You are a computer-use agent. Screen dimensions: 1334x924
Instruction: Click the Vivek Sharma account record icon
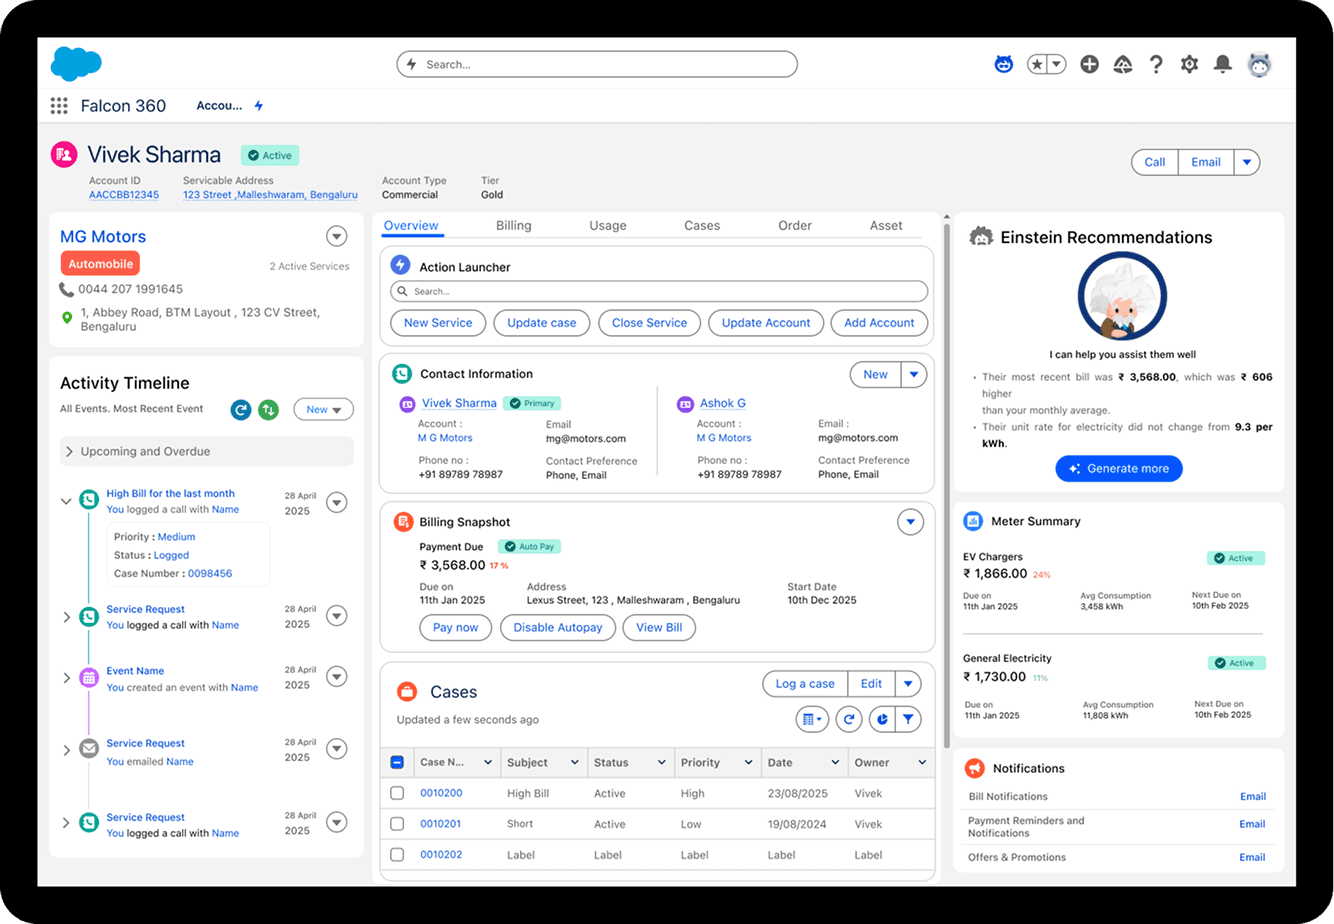click(x=64, y=155)
